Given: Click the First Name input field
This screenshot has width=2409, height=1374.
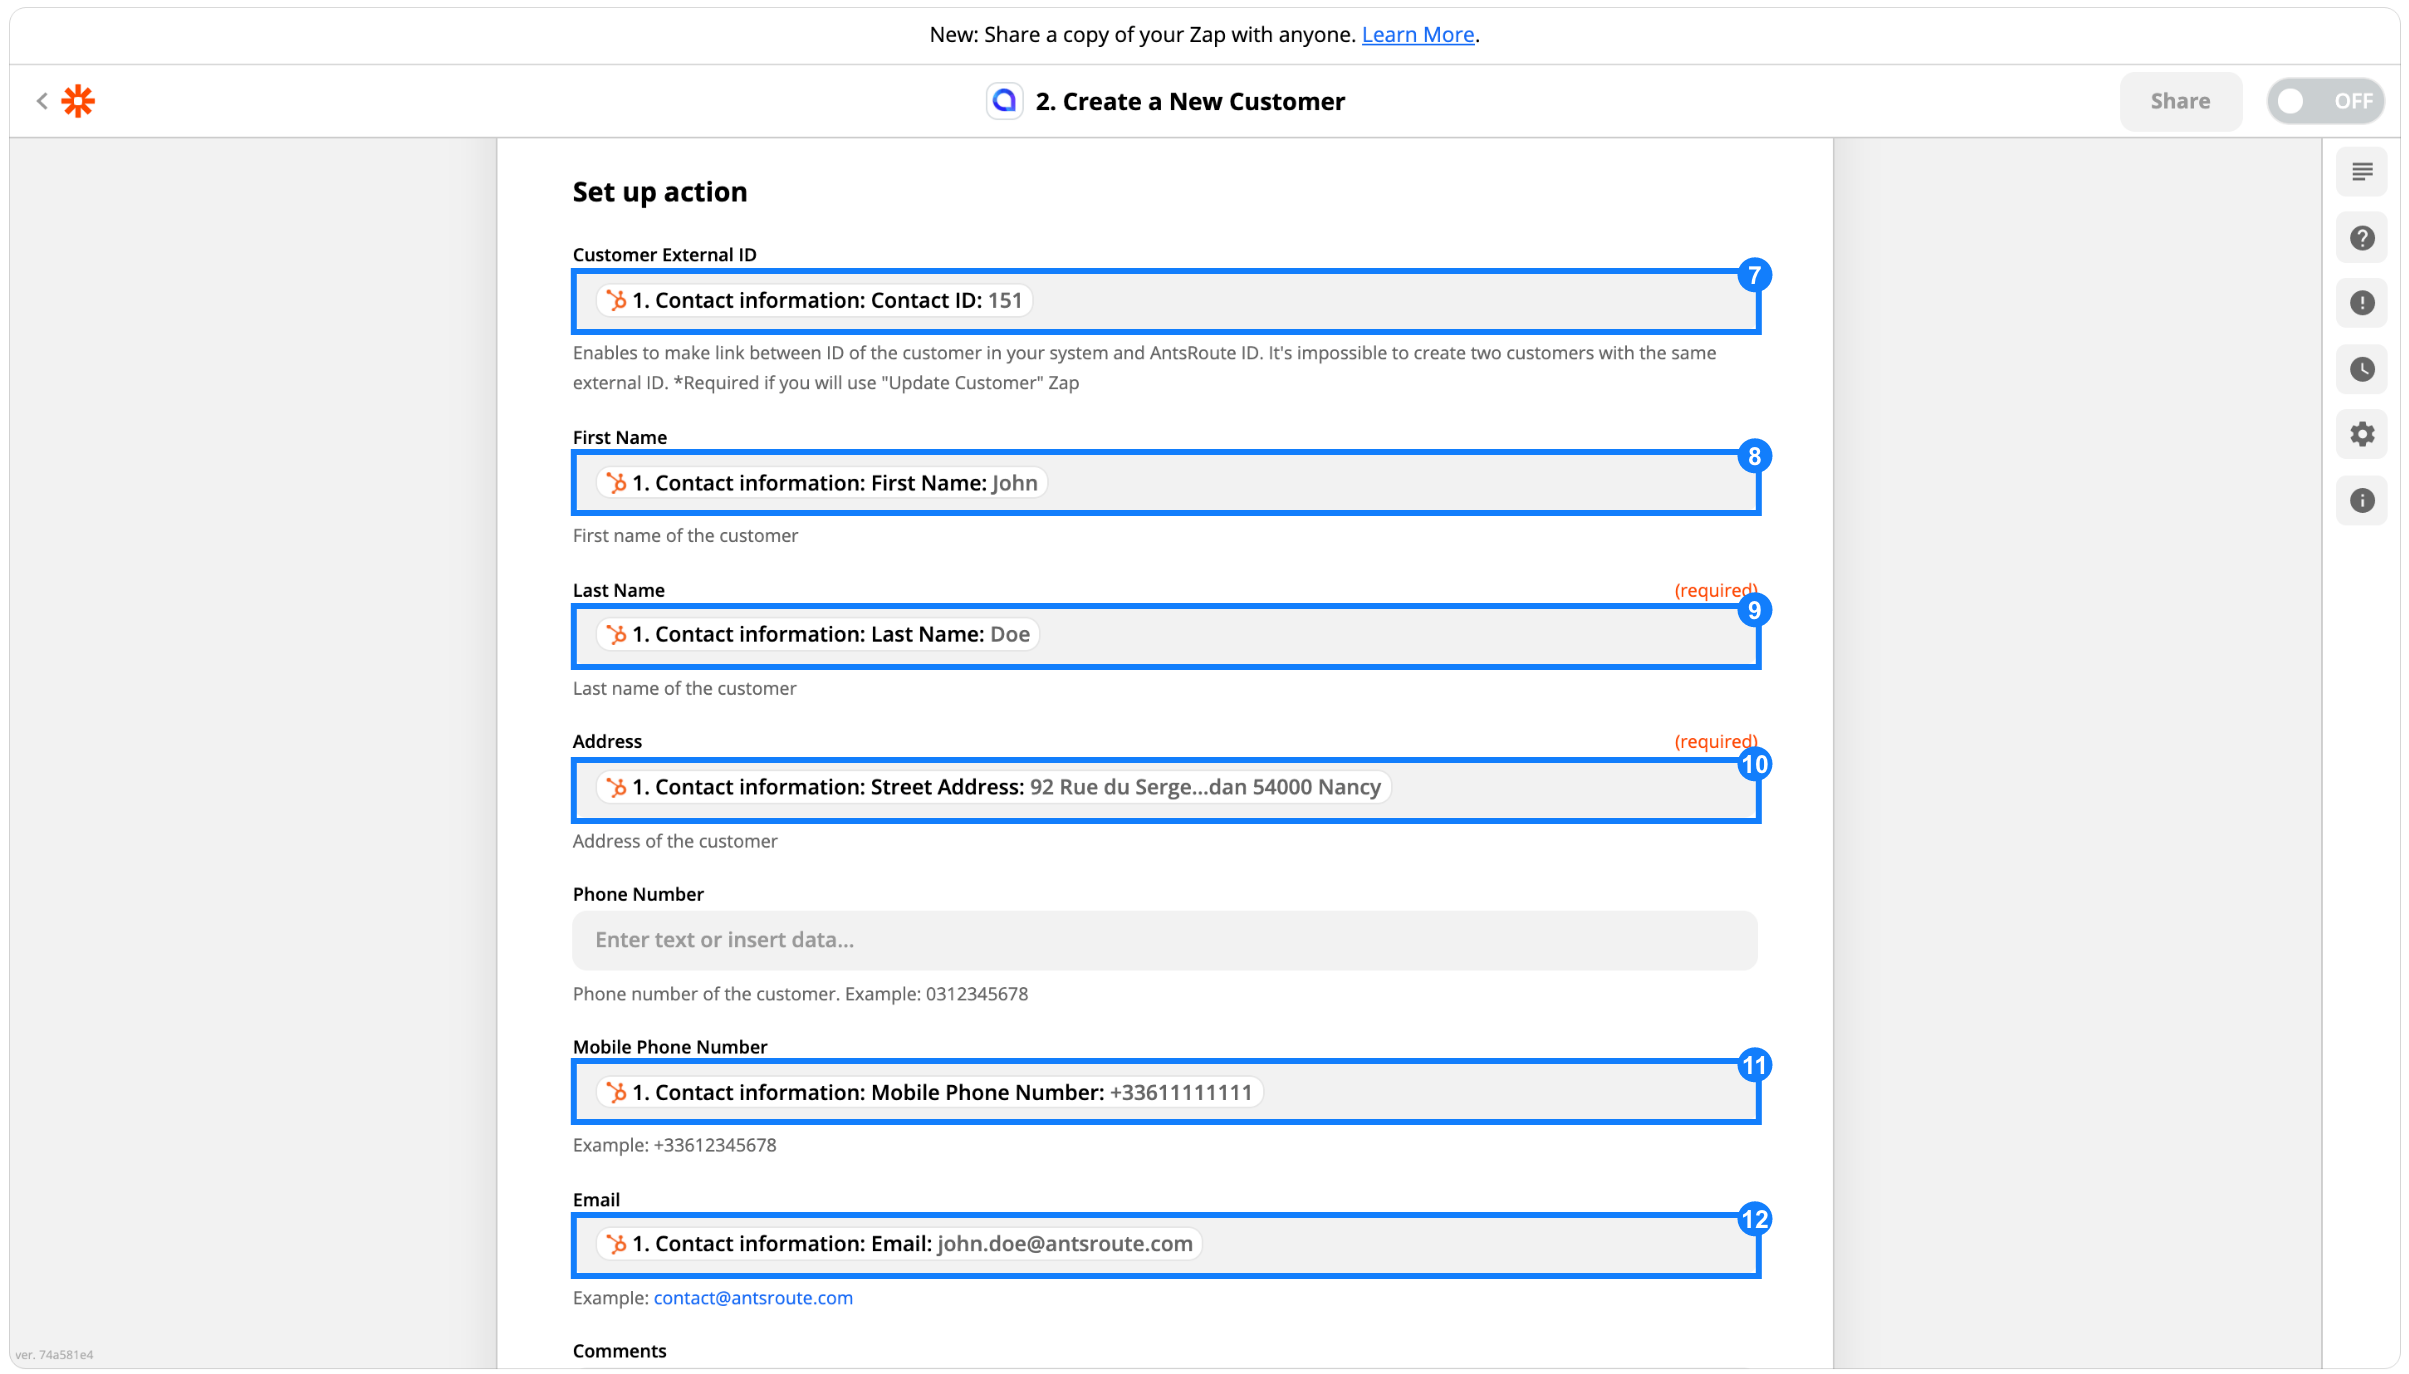Looking at the screenshot, I should 1165,483.
